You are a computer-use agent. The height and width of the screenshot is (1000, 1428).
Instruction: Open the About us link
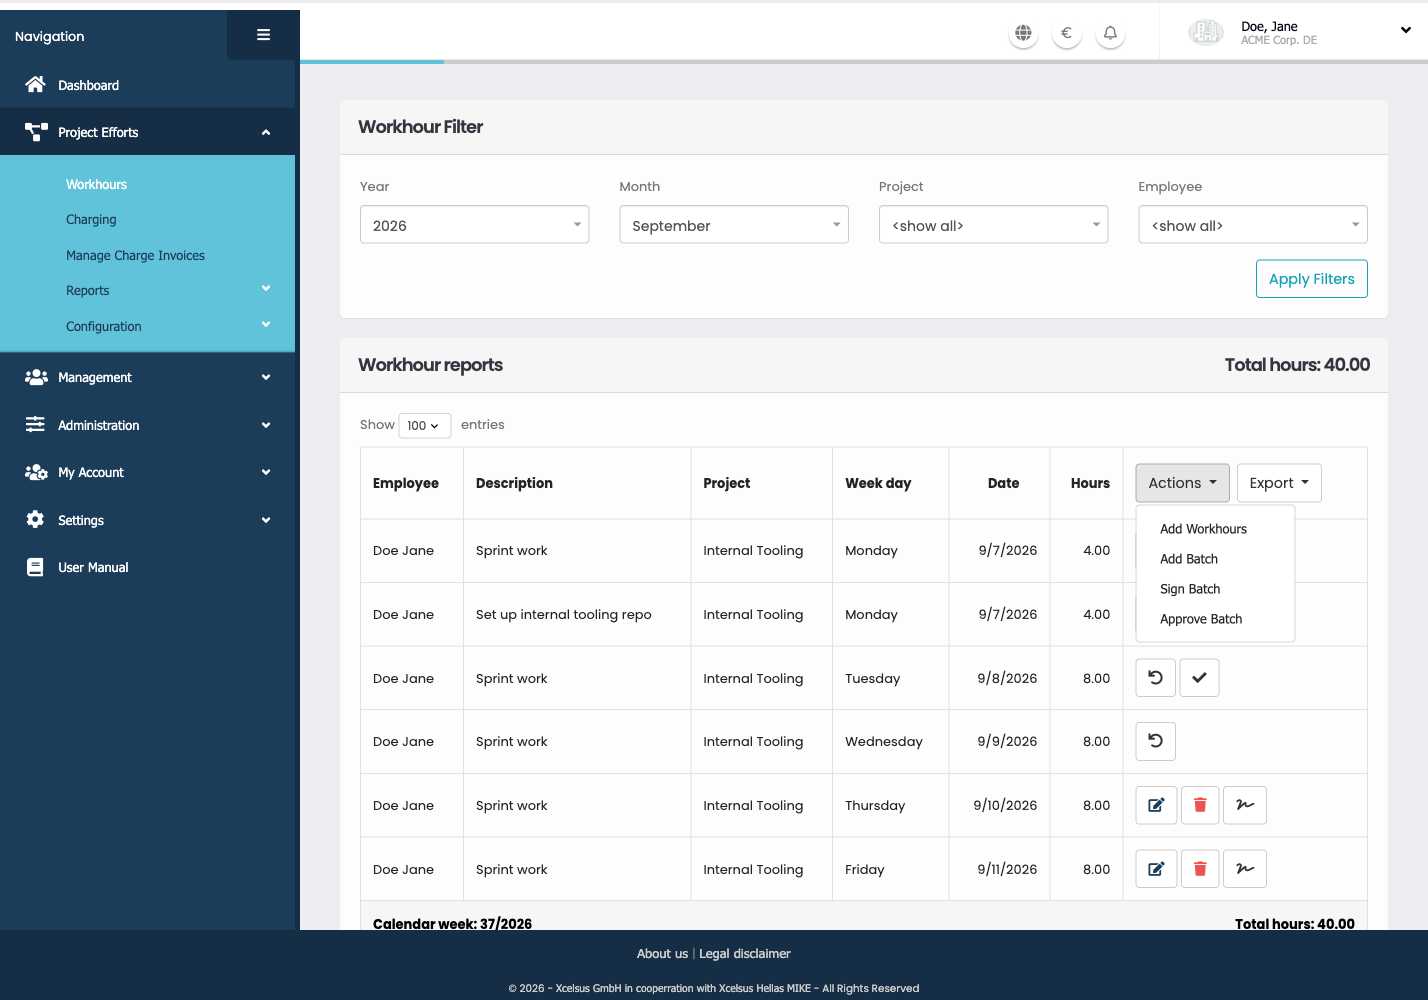tap(662, 954)
